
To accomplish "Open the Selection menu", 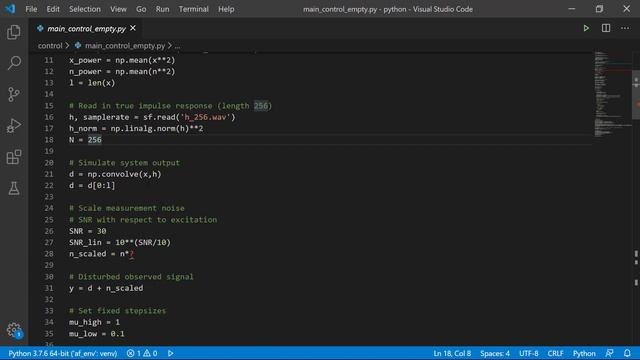I will click(x=84, y=9).
